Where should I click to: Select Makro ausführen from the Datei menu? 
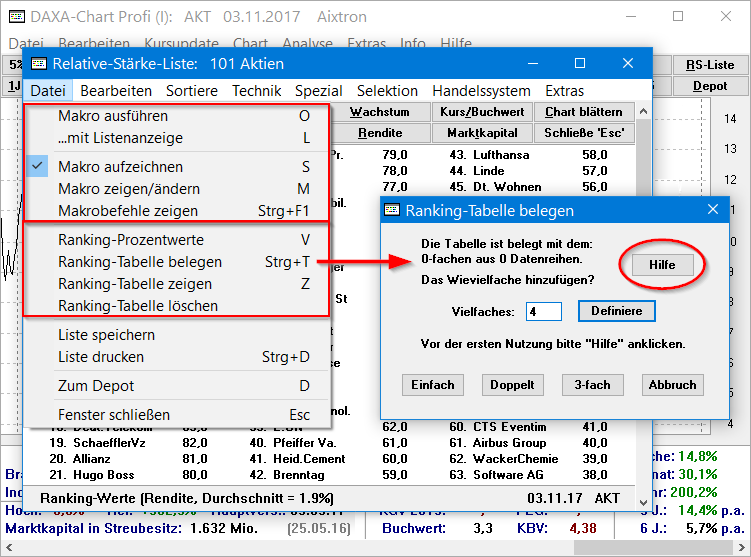(113, 116)
